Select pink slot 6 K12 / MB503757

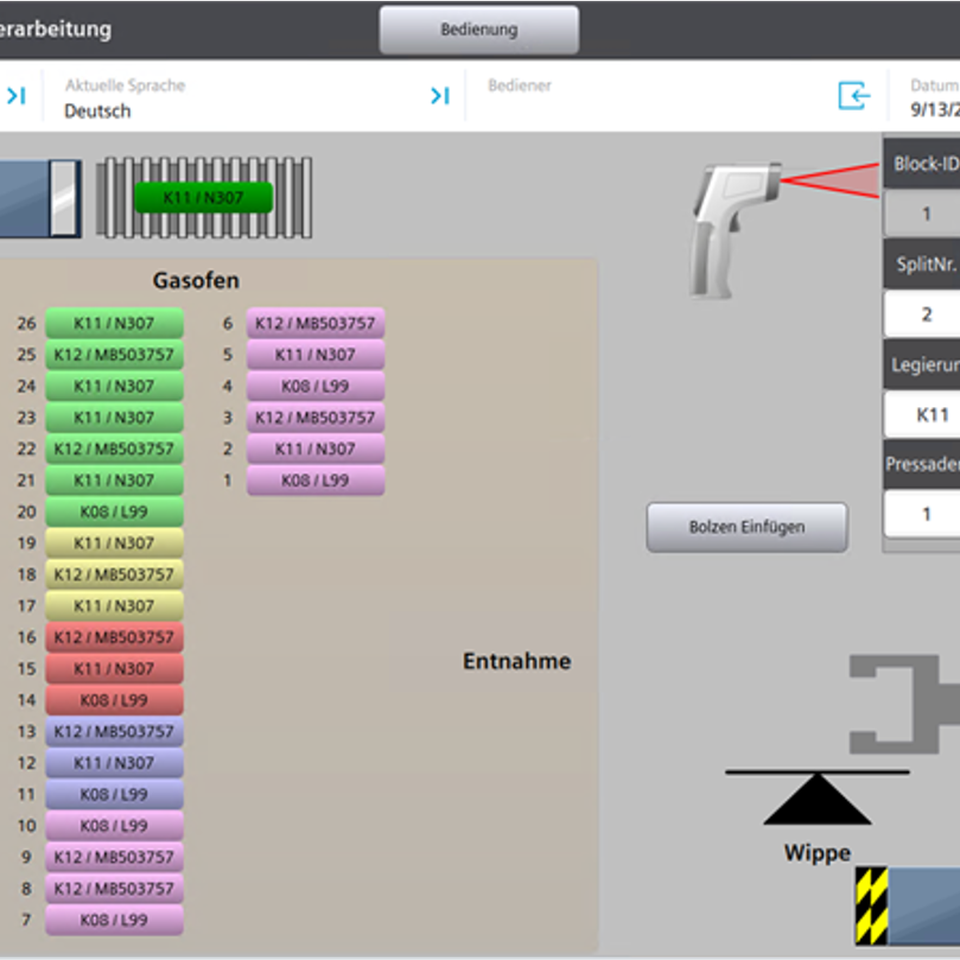[x=315, y=323]
